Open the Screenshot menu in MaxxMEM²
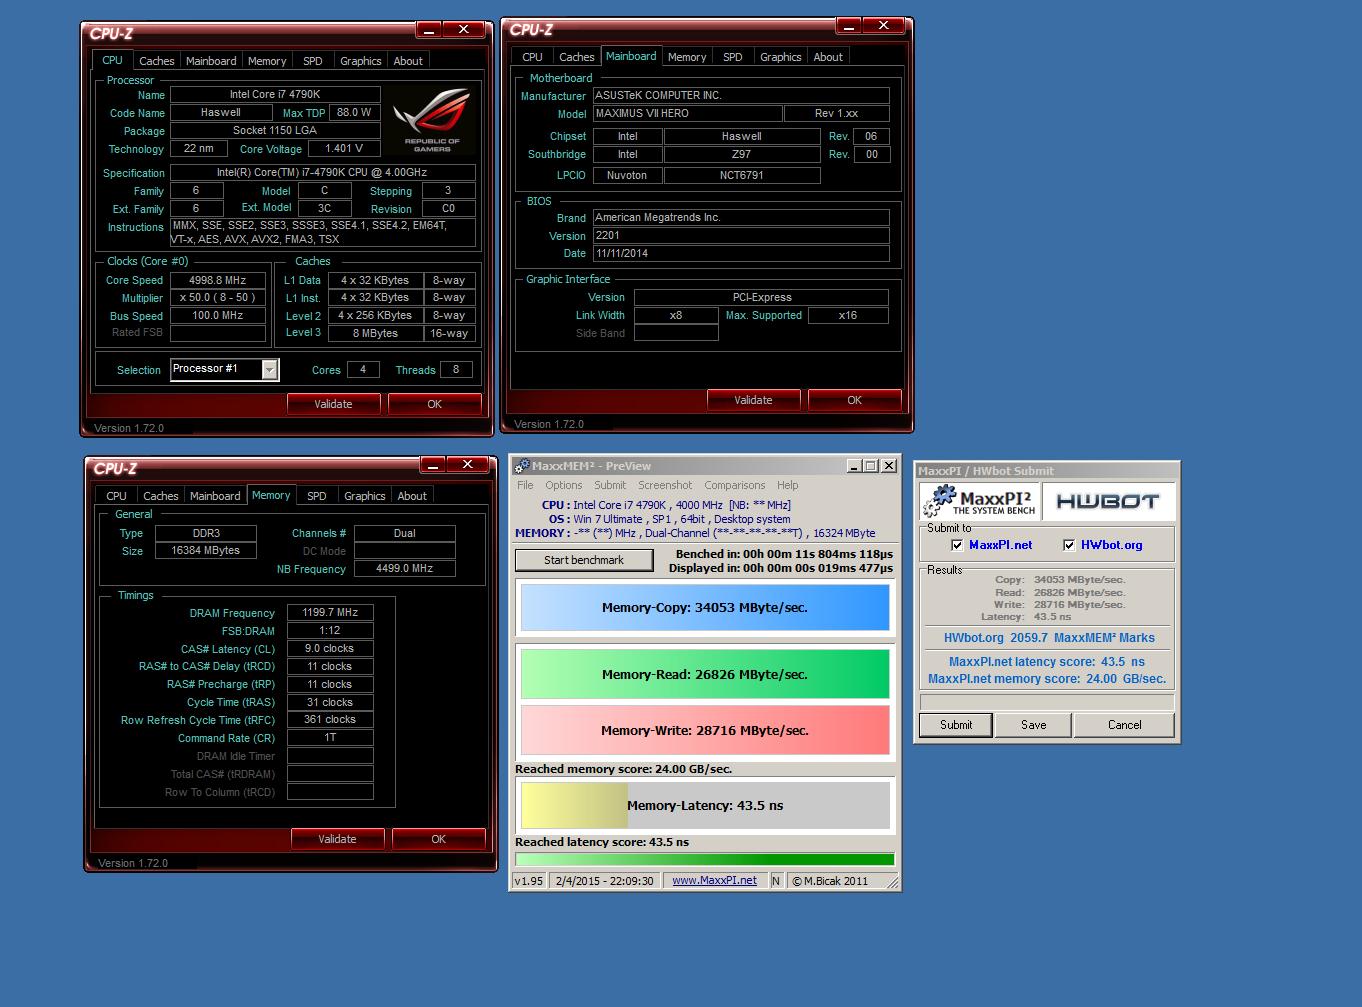Viewport: 1362px width, 1007px height. tap(665, 485)
